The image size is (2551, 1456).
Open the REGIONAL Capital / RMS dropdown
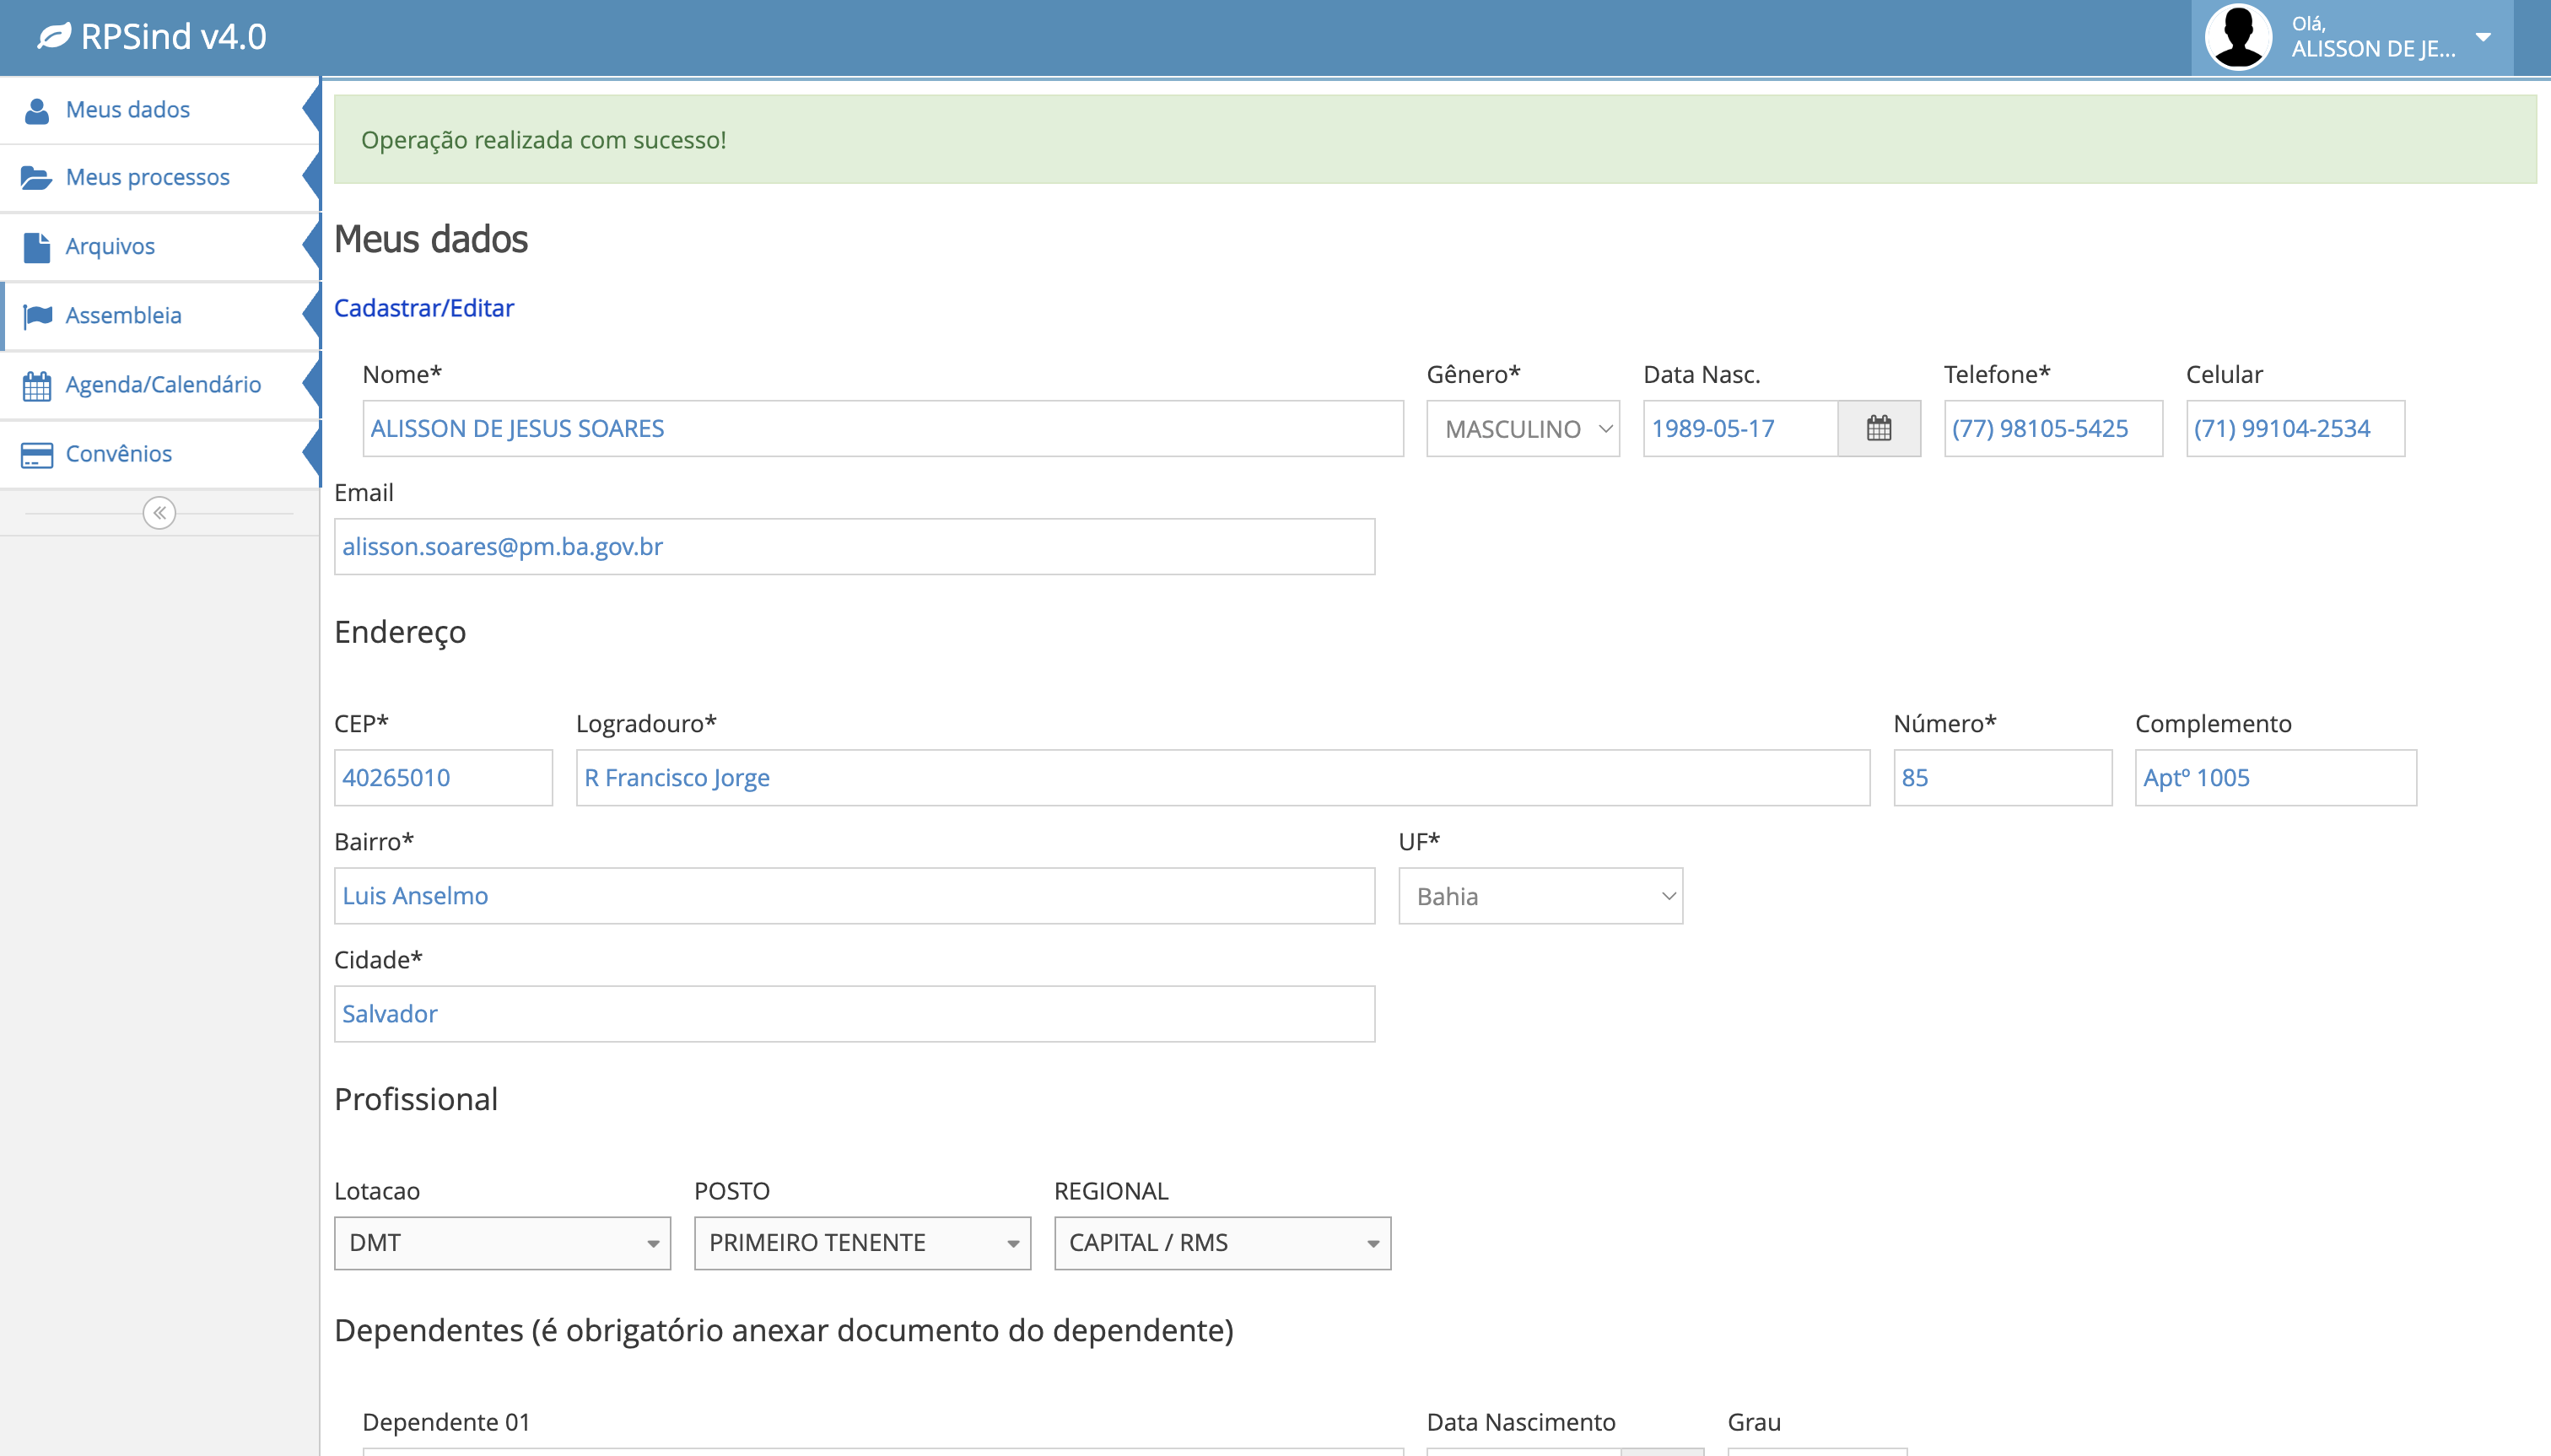1222,1243
